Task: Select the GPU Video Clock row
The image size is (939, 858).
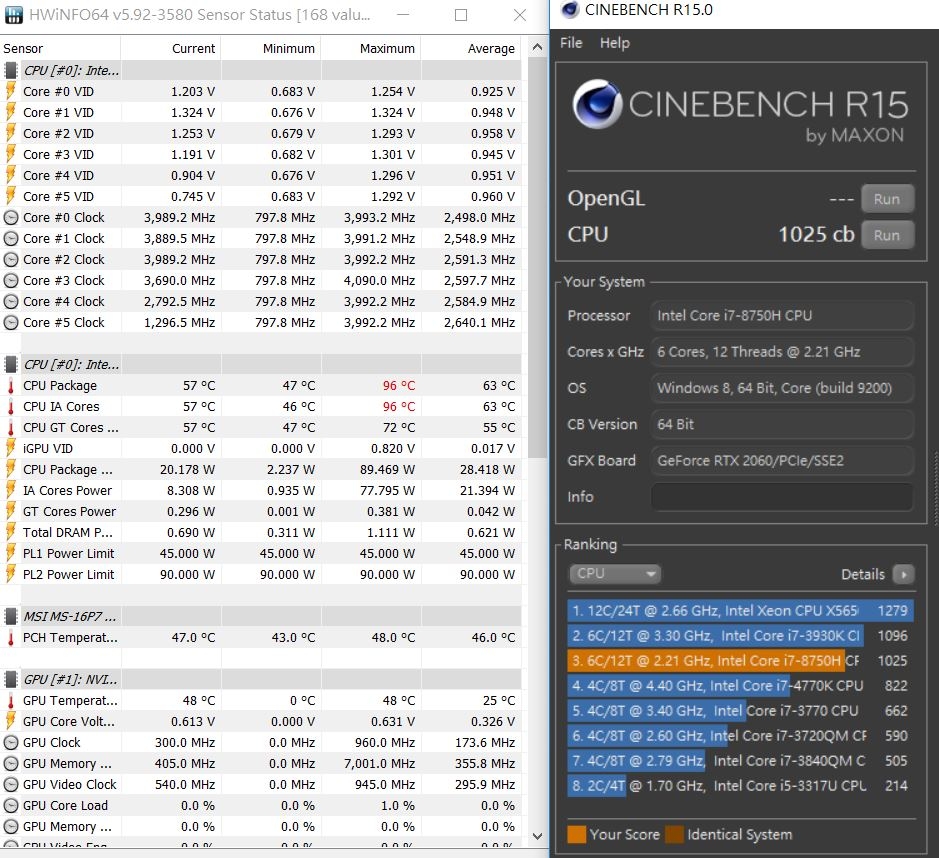Action: [261, 784]
